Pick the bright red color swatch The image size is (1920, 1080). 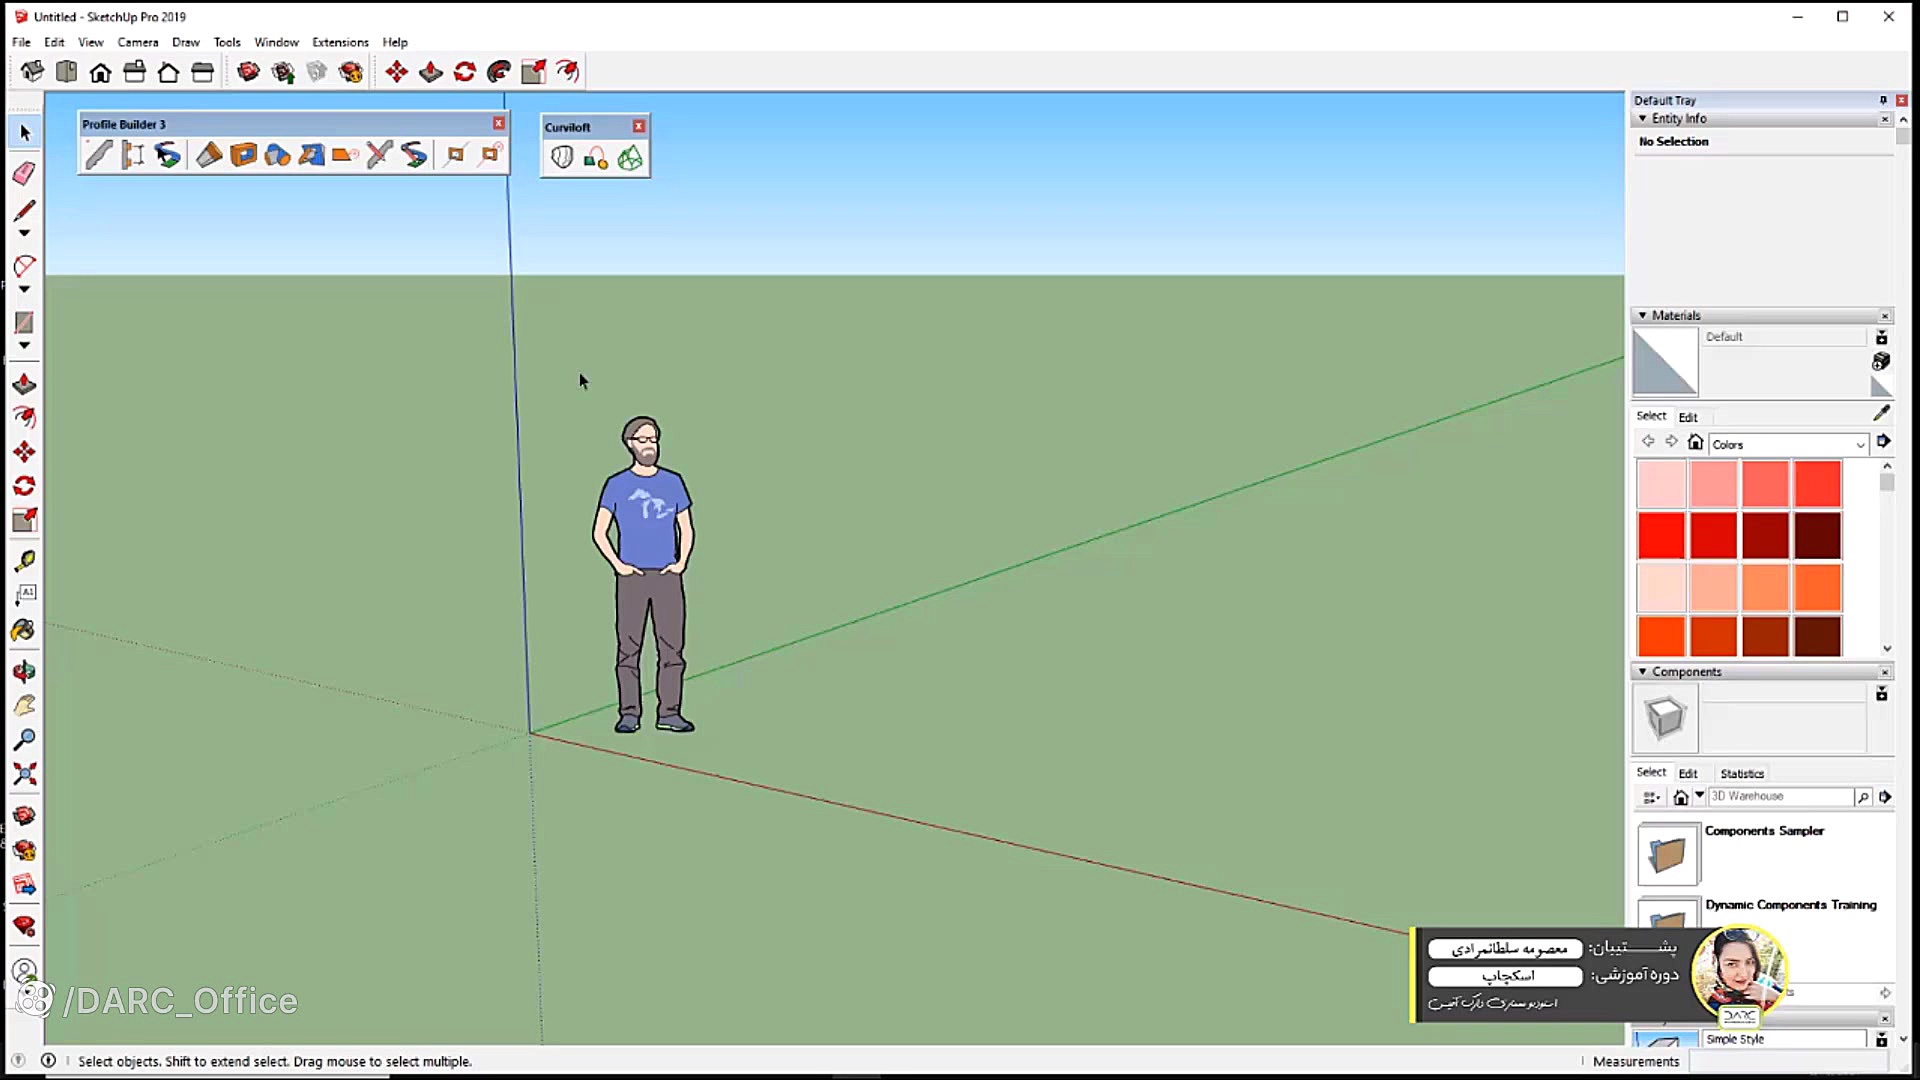1661,535
